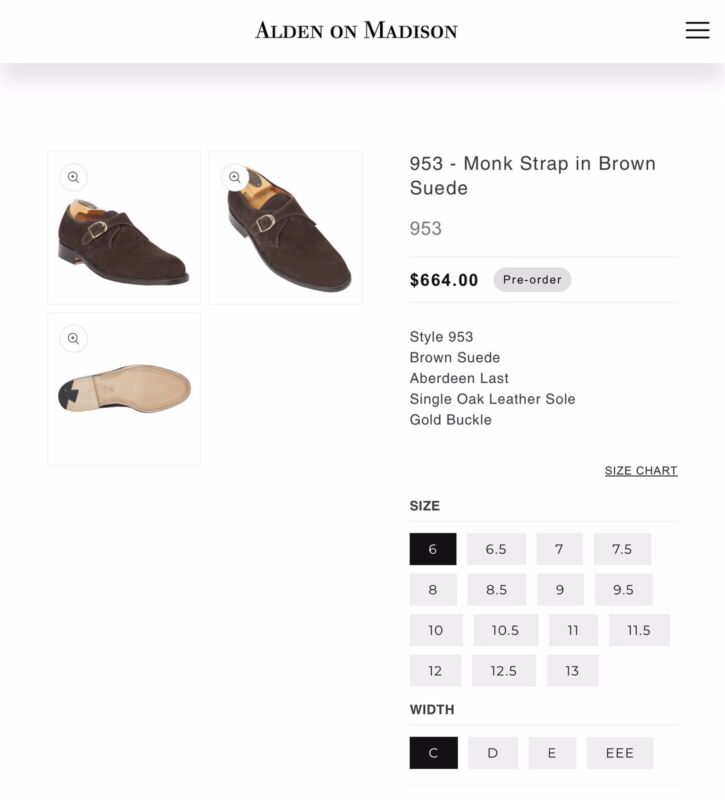Select width D
This screenshot has height=800, width=725.
point(493,752)
